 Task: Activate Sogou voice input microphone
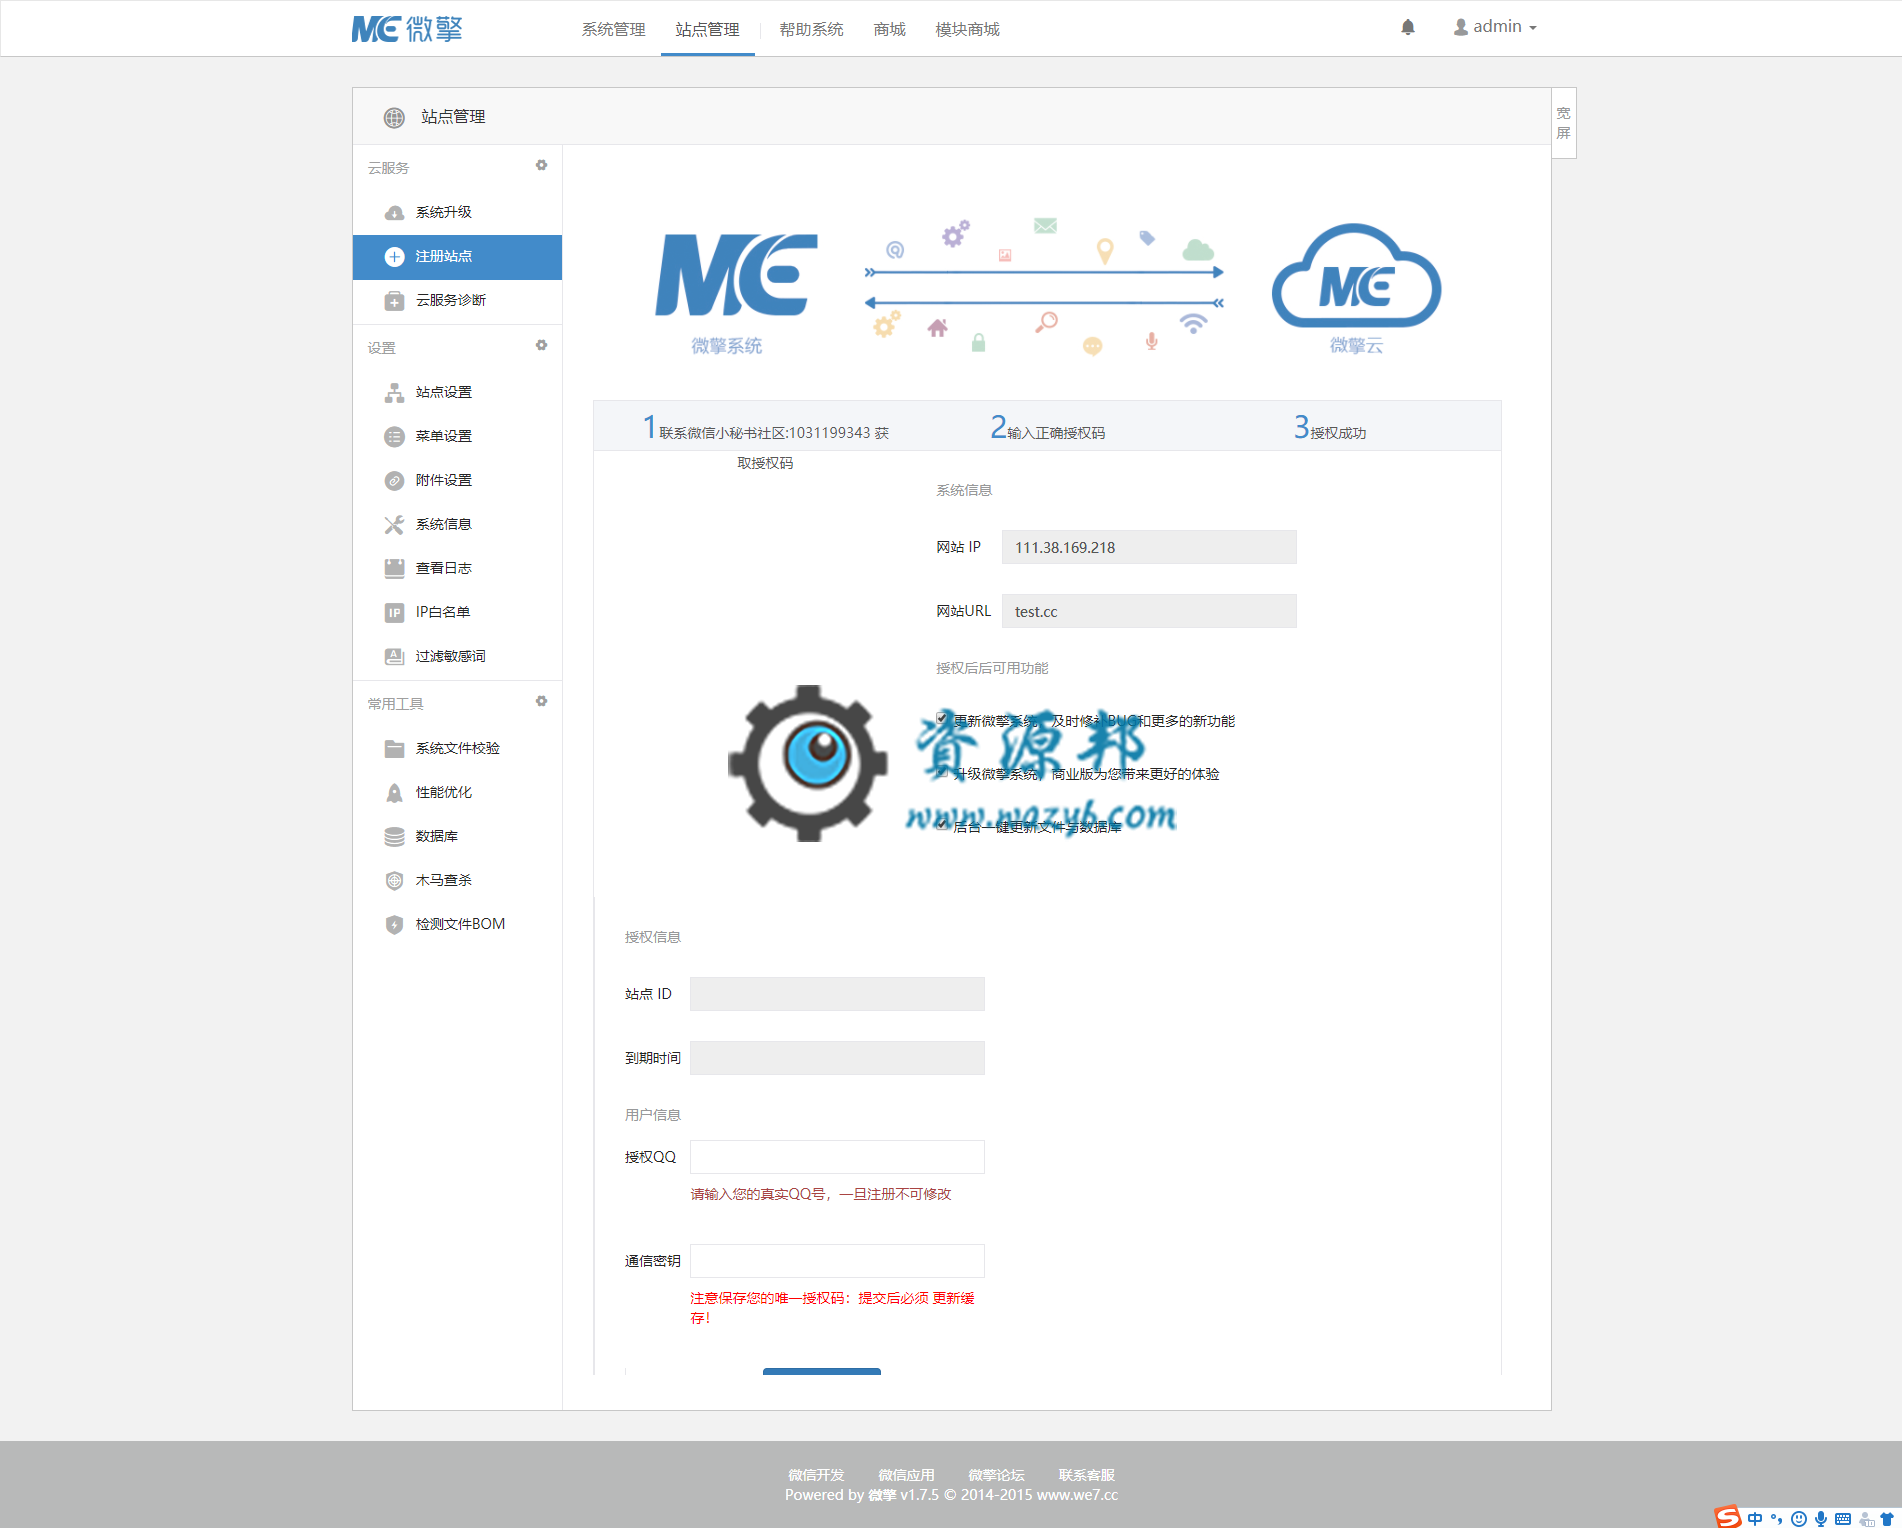tap(1821, 1519)
